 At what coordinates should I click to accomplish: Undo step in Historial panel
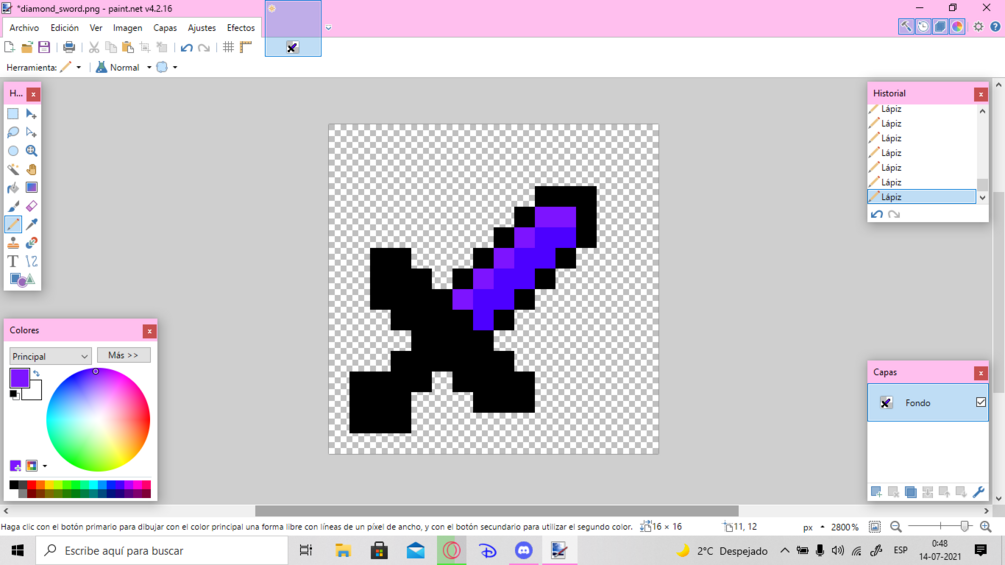pos(877,215)
